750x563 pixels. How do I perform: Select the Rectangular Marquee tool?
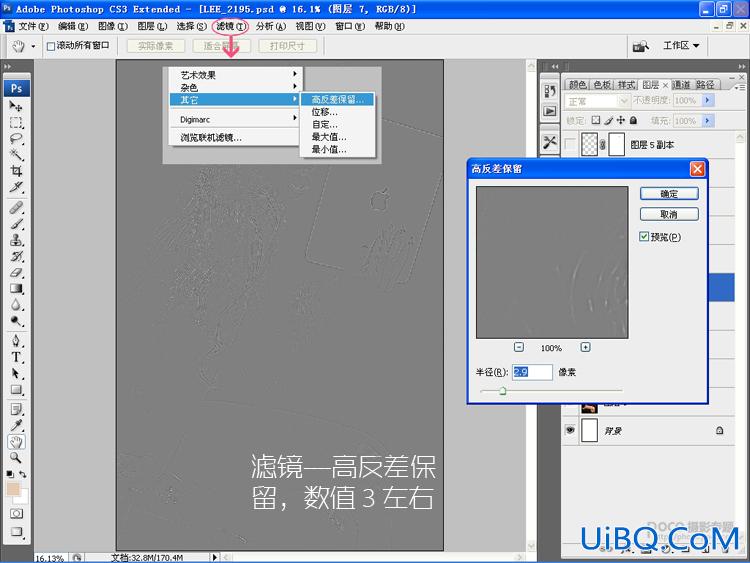(16, 122)
